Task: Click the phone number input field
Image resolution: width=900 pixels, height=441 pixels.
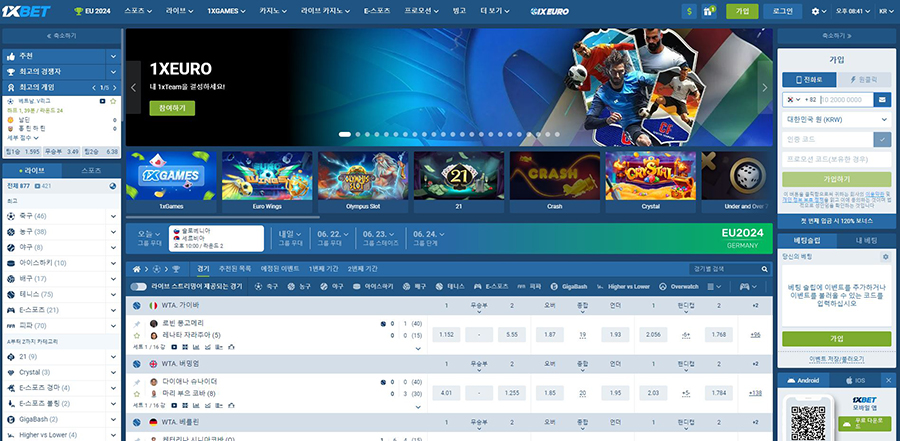Action: (847, 99)
